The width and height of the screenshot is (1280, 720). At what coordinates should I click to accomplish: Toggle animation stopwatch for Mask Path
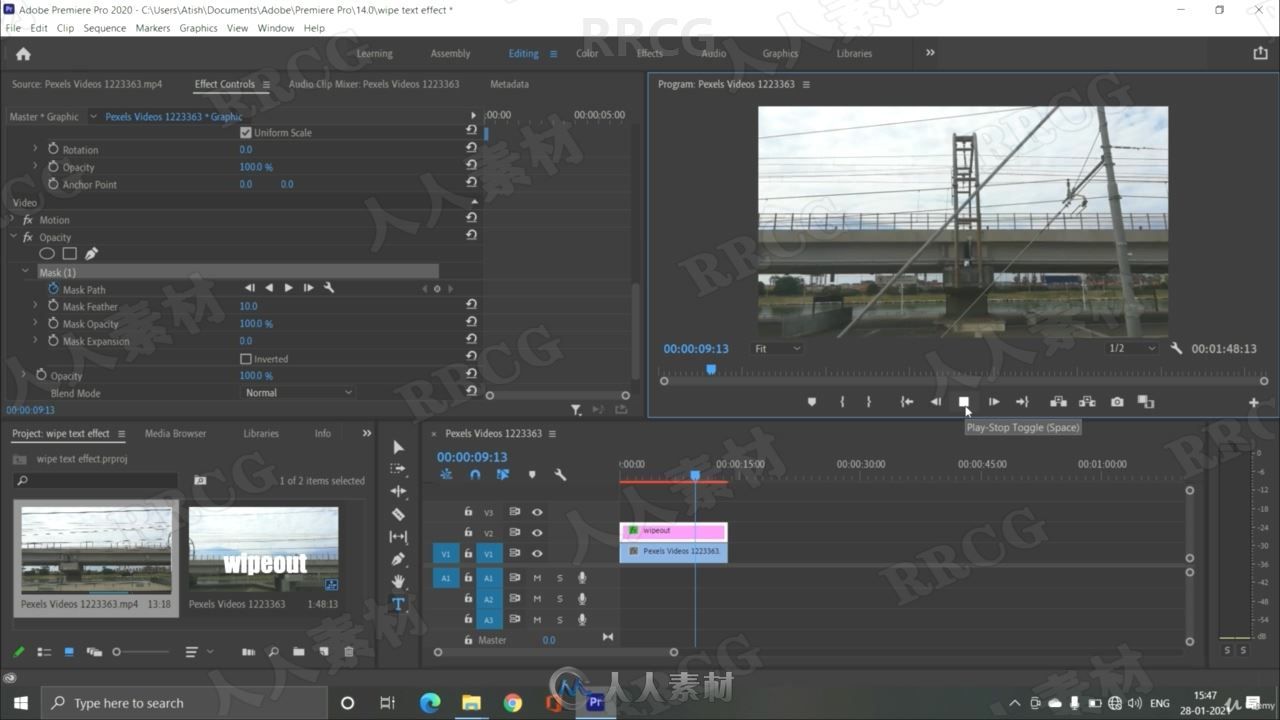click(53, 289)
